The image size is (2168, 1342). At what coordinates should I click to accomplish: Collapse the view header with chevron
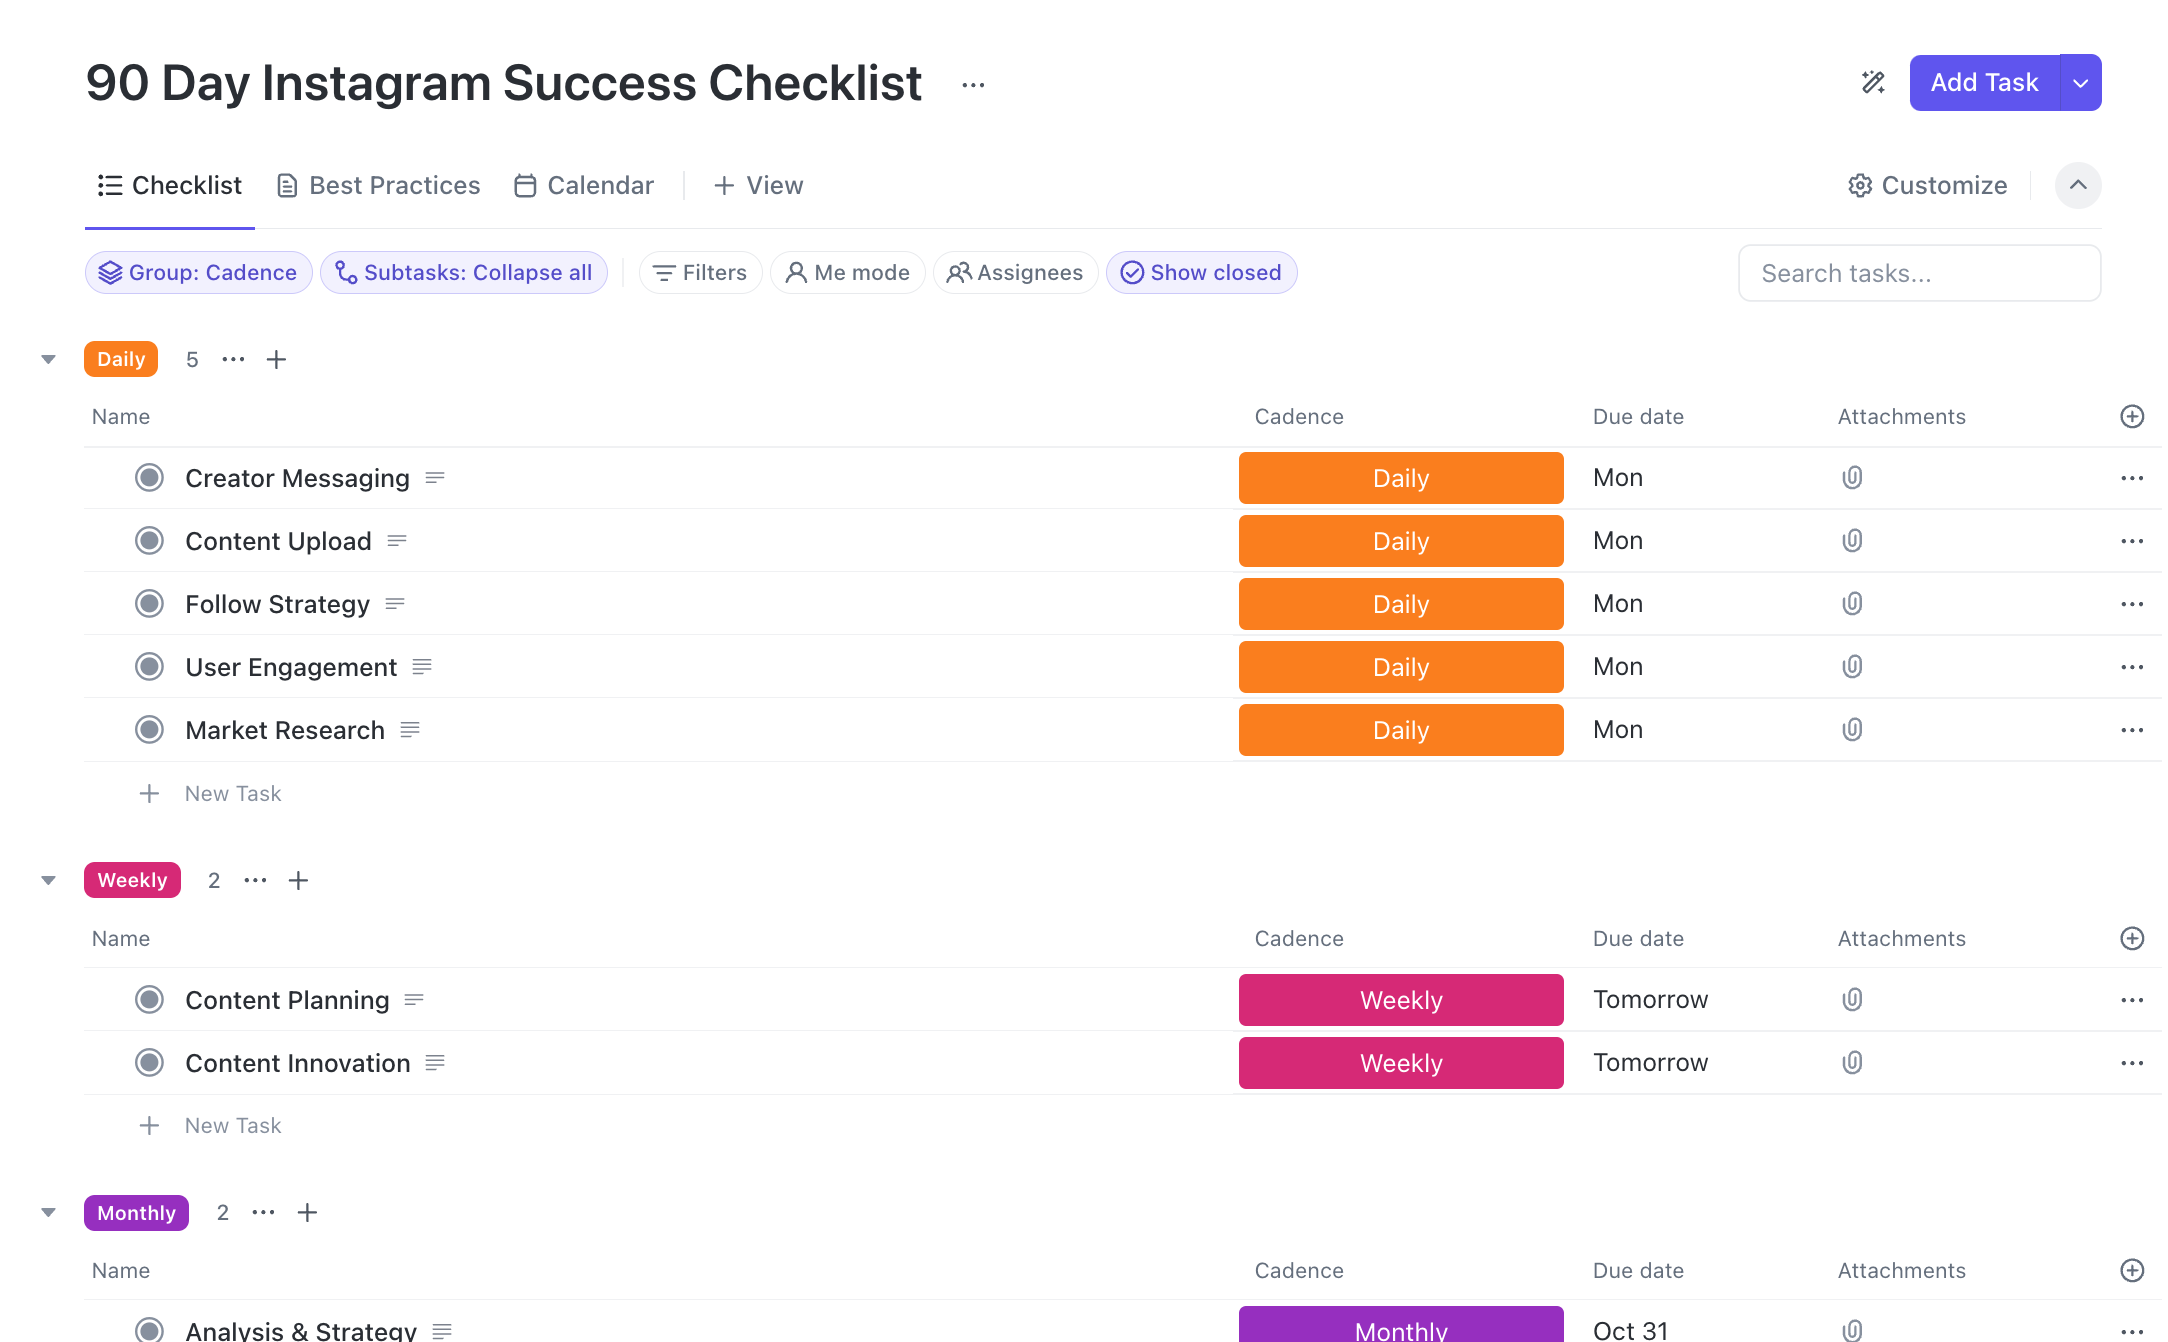2078,185
